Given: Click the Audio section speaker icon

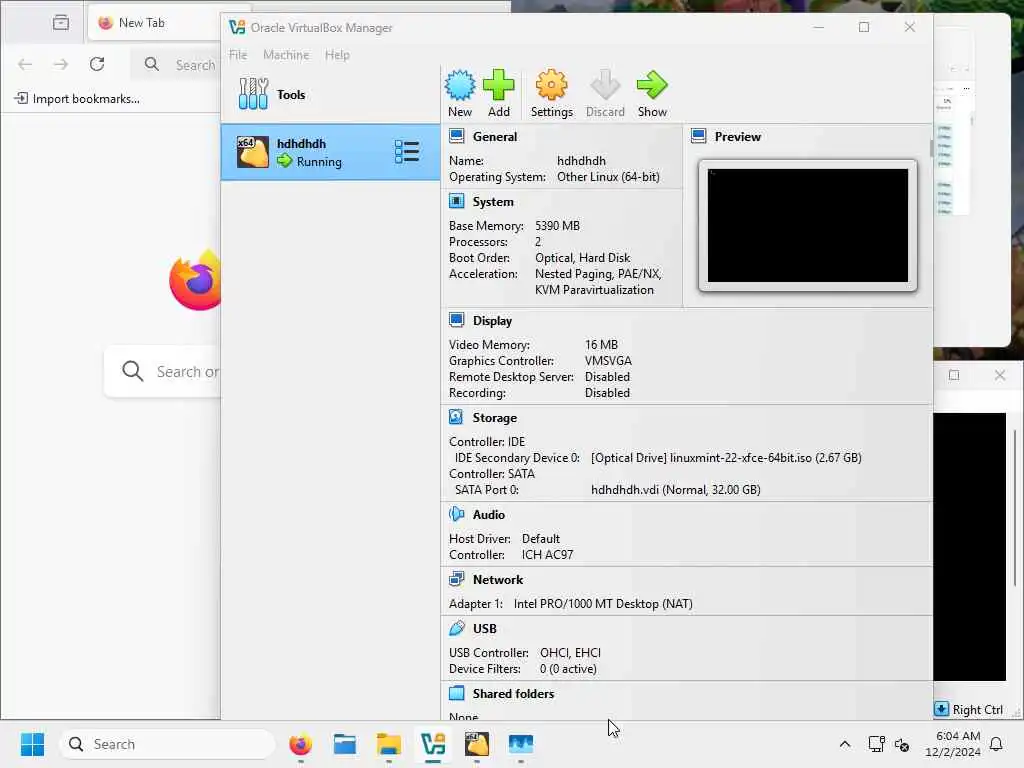Looking at the screenshot, I should click(x=456, y=515).
